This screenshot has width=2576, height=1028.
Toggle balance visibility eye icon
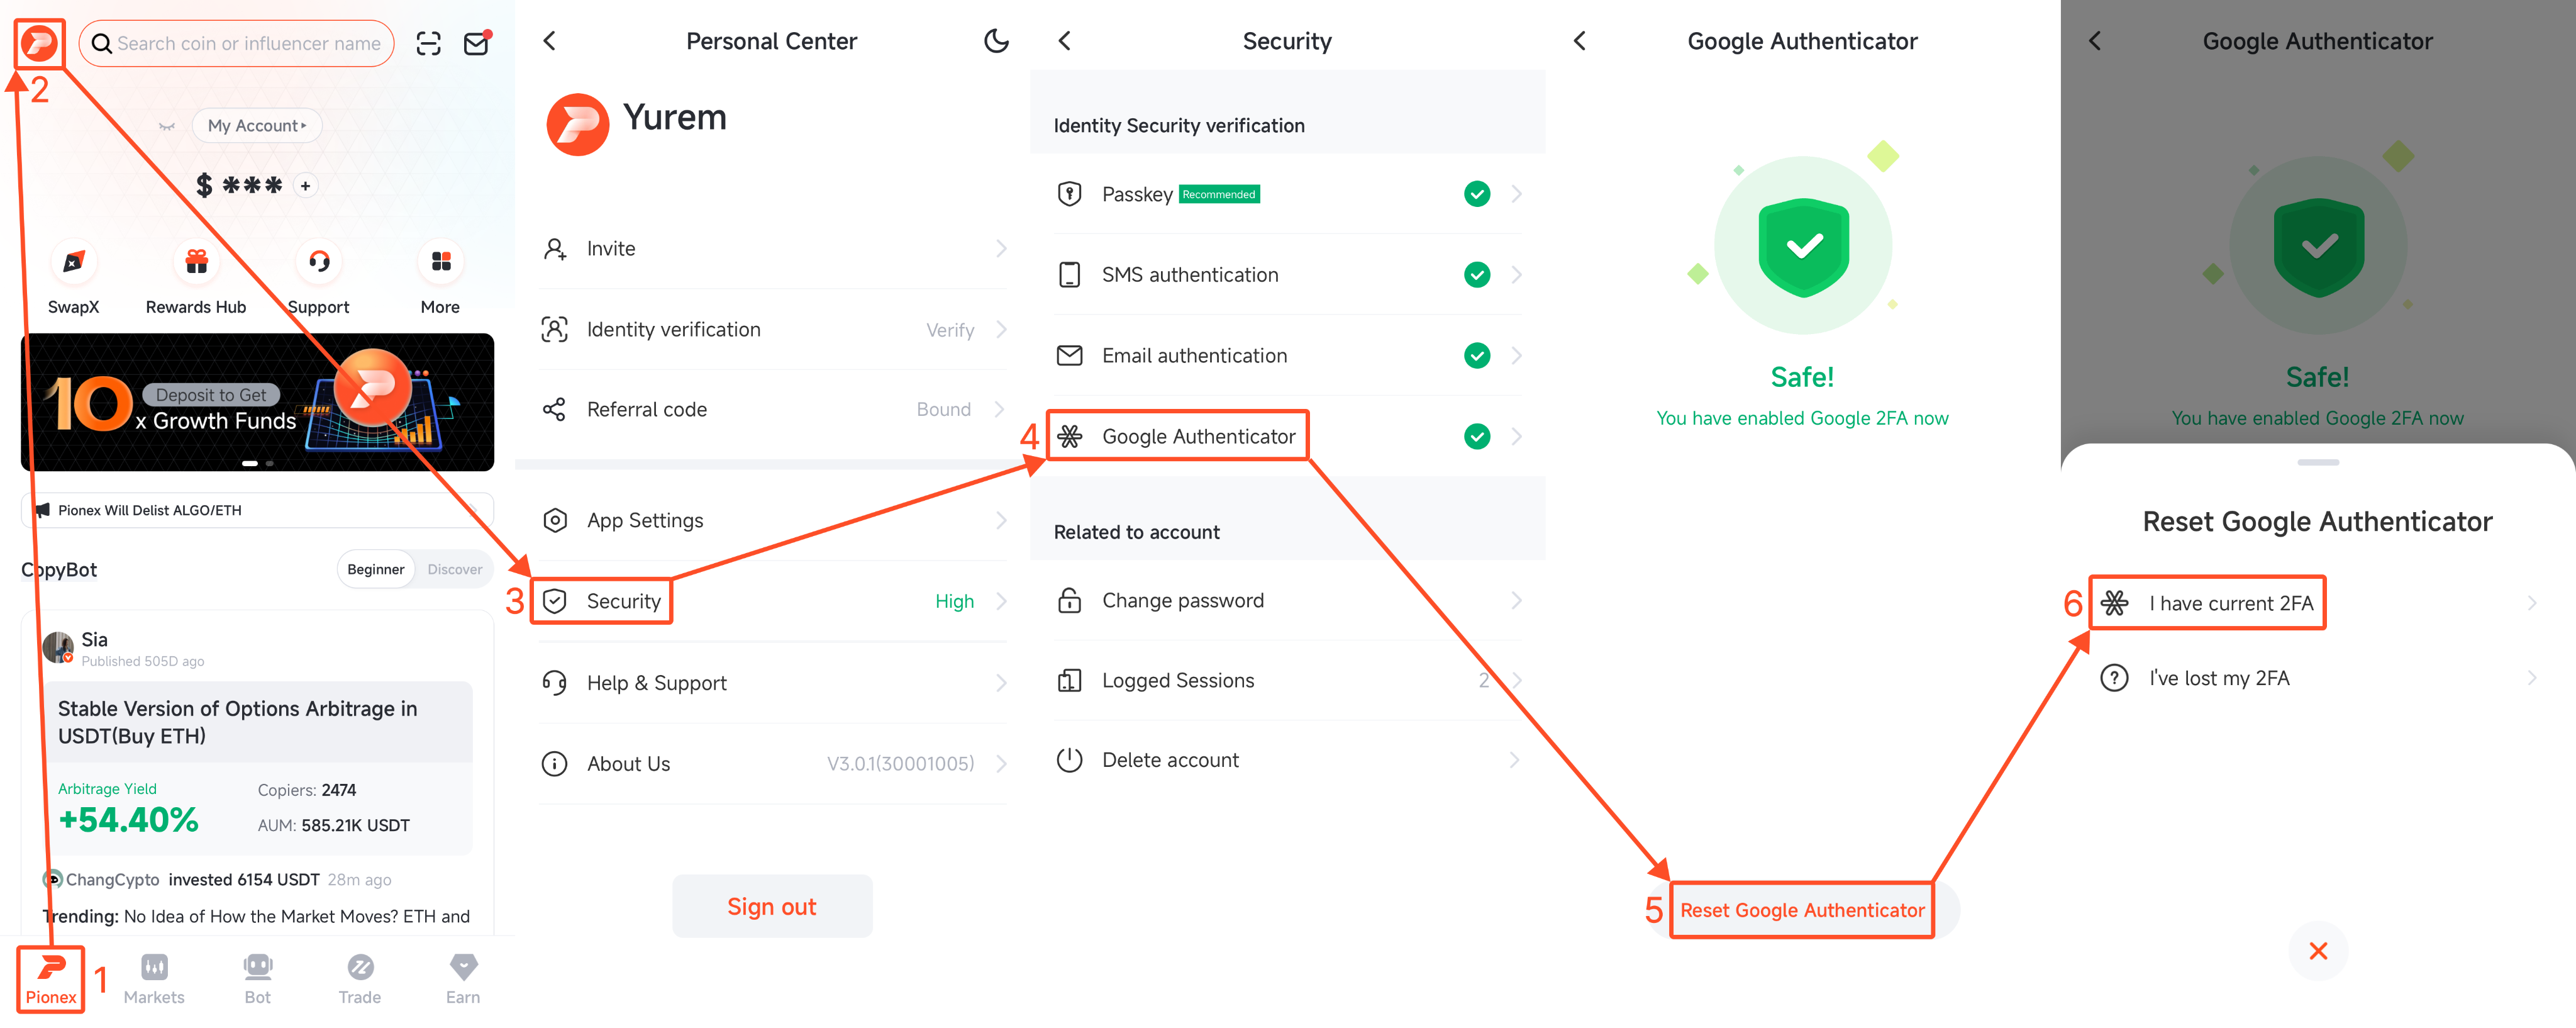pos(167,126)
